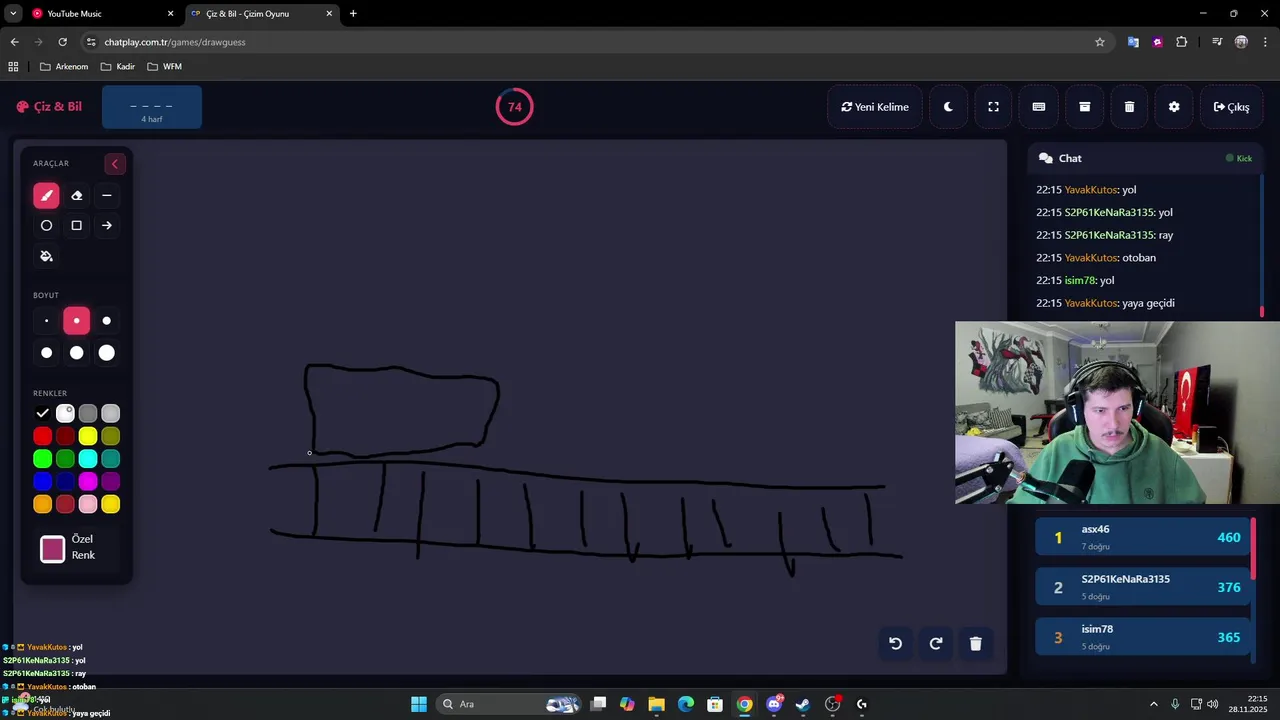Click the Çiz & Bil logo
Viewport: 1280px width, 720px height.
pyautogui.click(x=49, y=107)
